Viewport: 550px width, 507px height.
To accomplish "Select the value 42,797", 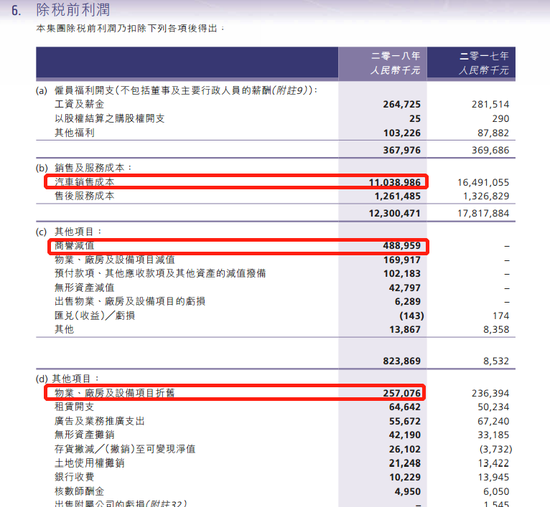I will coord(404,288).
